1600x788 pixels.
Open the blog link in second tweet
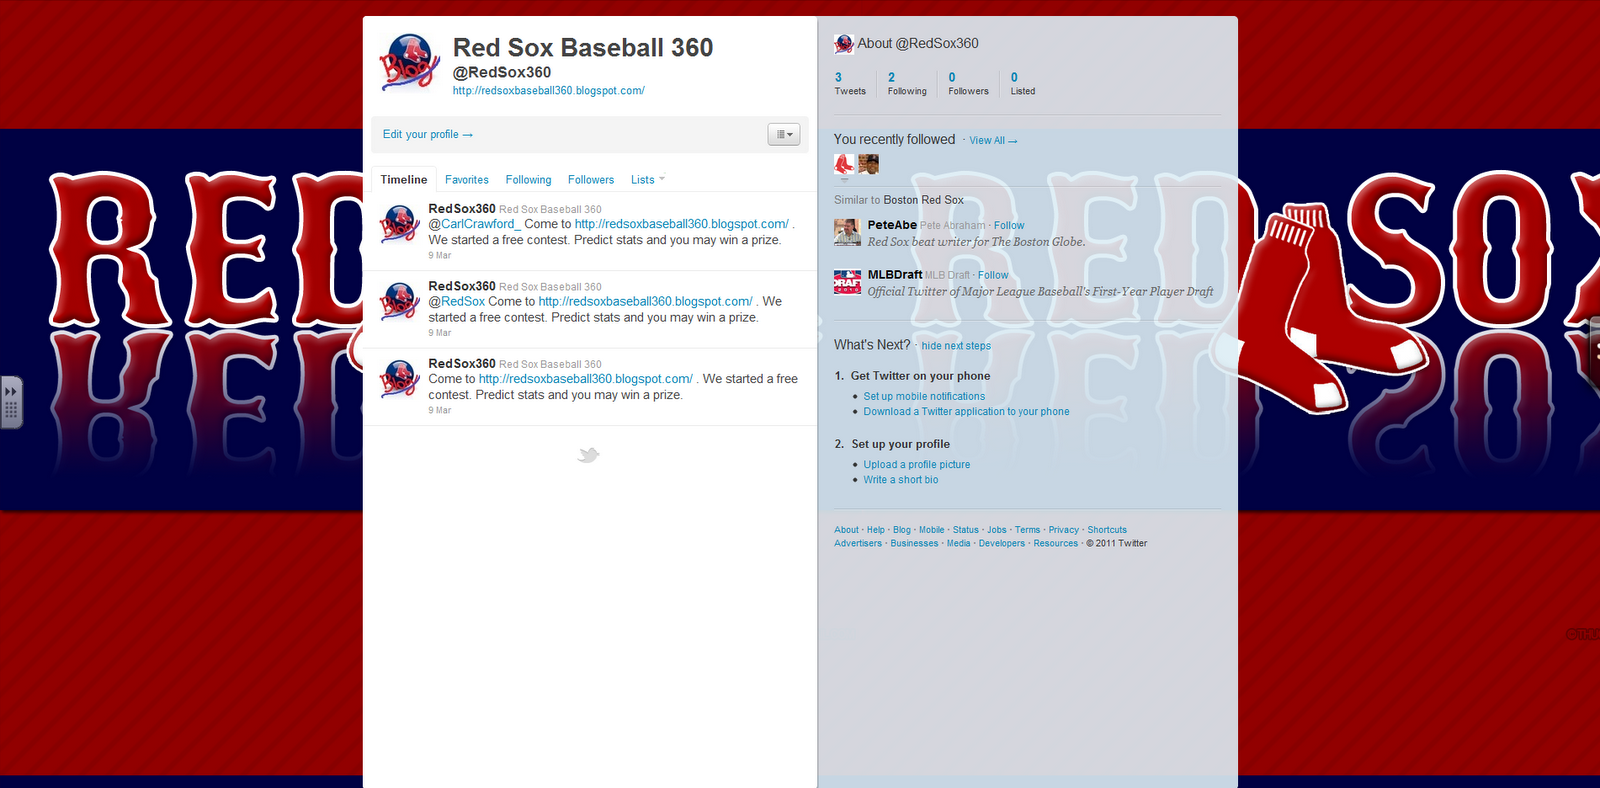click(x=646, y=301)
